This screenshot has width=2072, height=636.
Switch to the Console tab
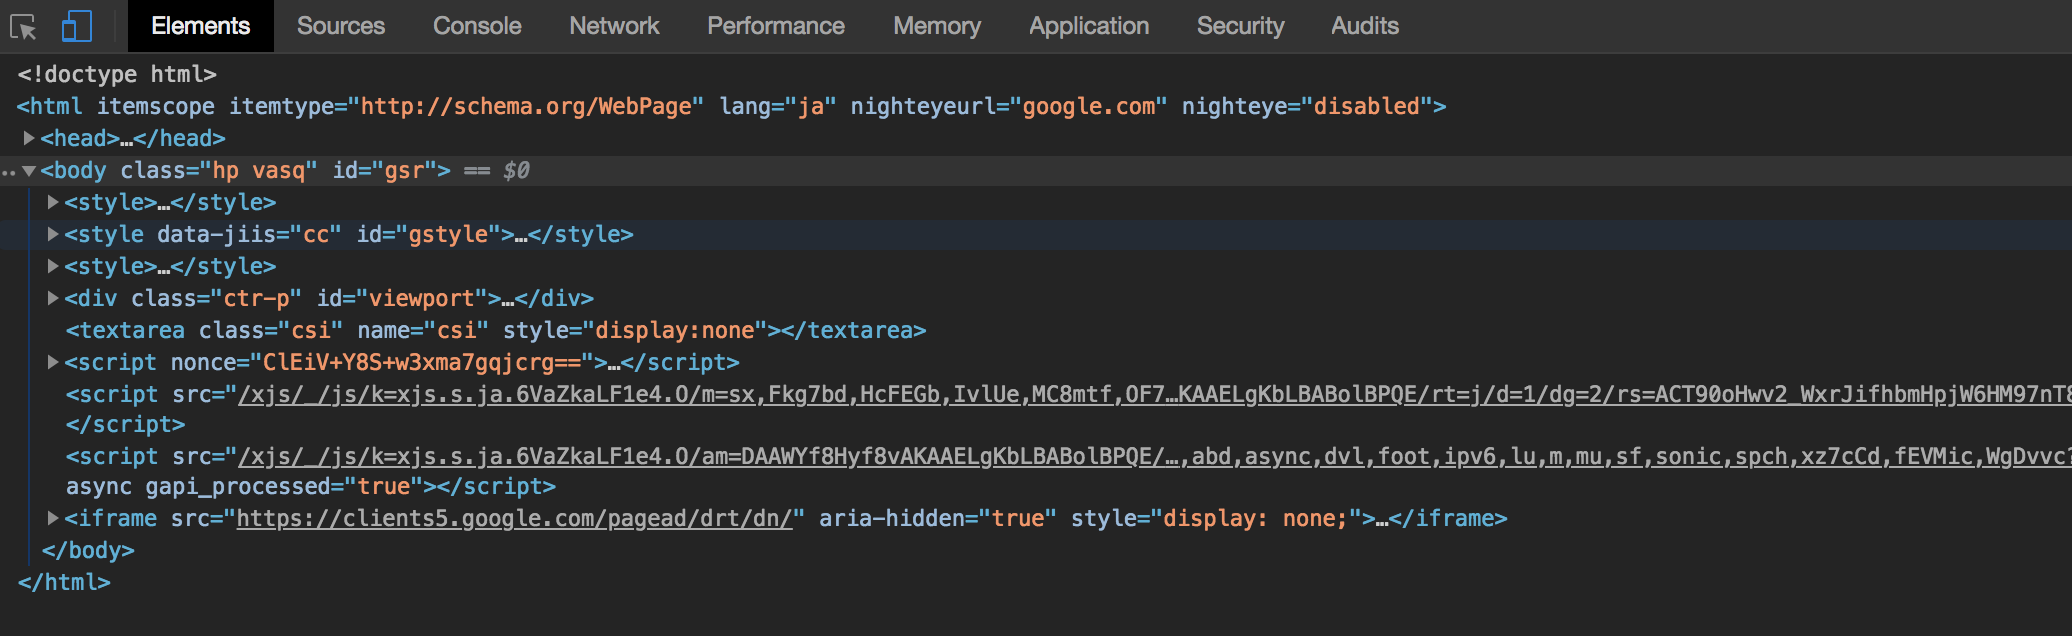[477, 26]
